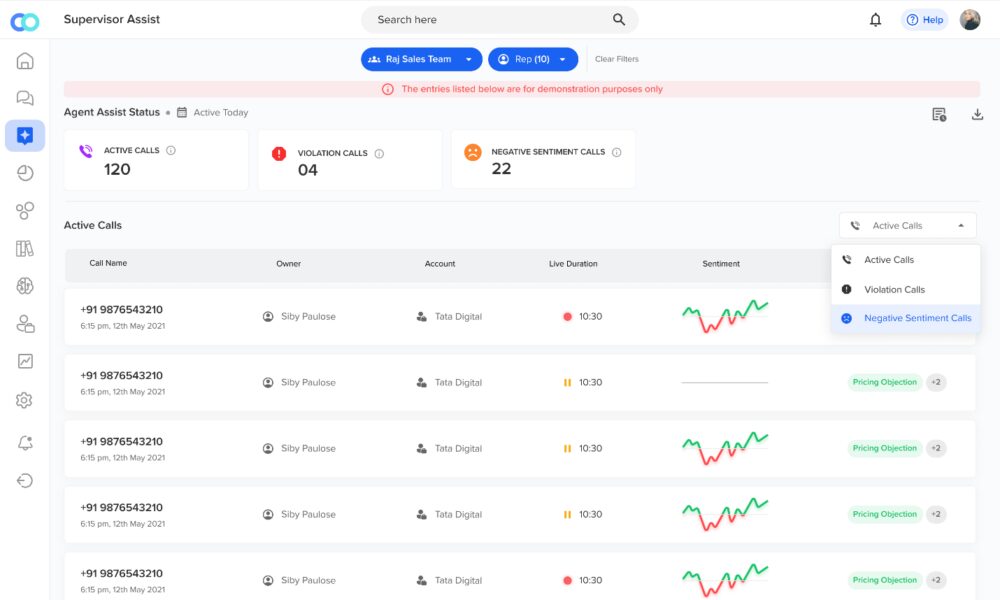Collapse the Active Calls filter dropdown
The width and height of the screenshot is (1000, 600).
tap(907, 226)
